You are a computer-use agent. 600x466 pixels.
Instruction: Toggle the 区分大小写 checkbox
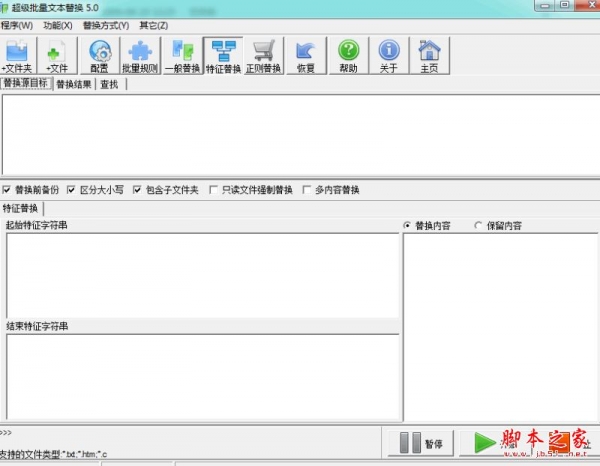click(x=71, y=190)
